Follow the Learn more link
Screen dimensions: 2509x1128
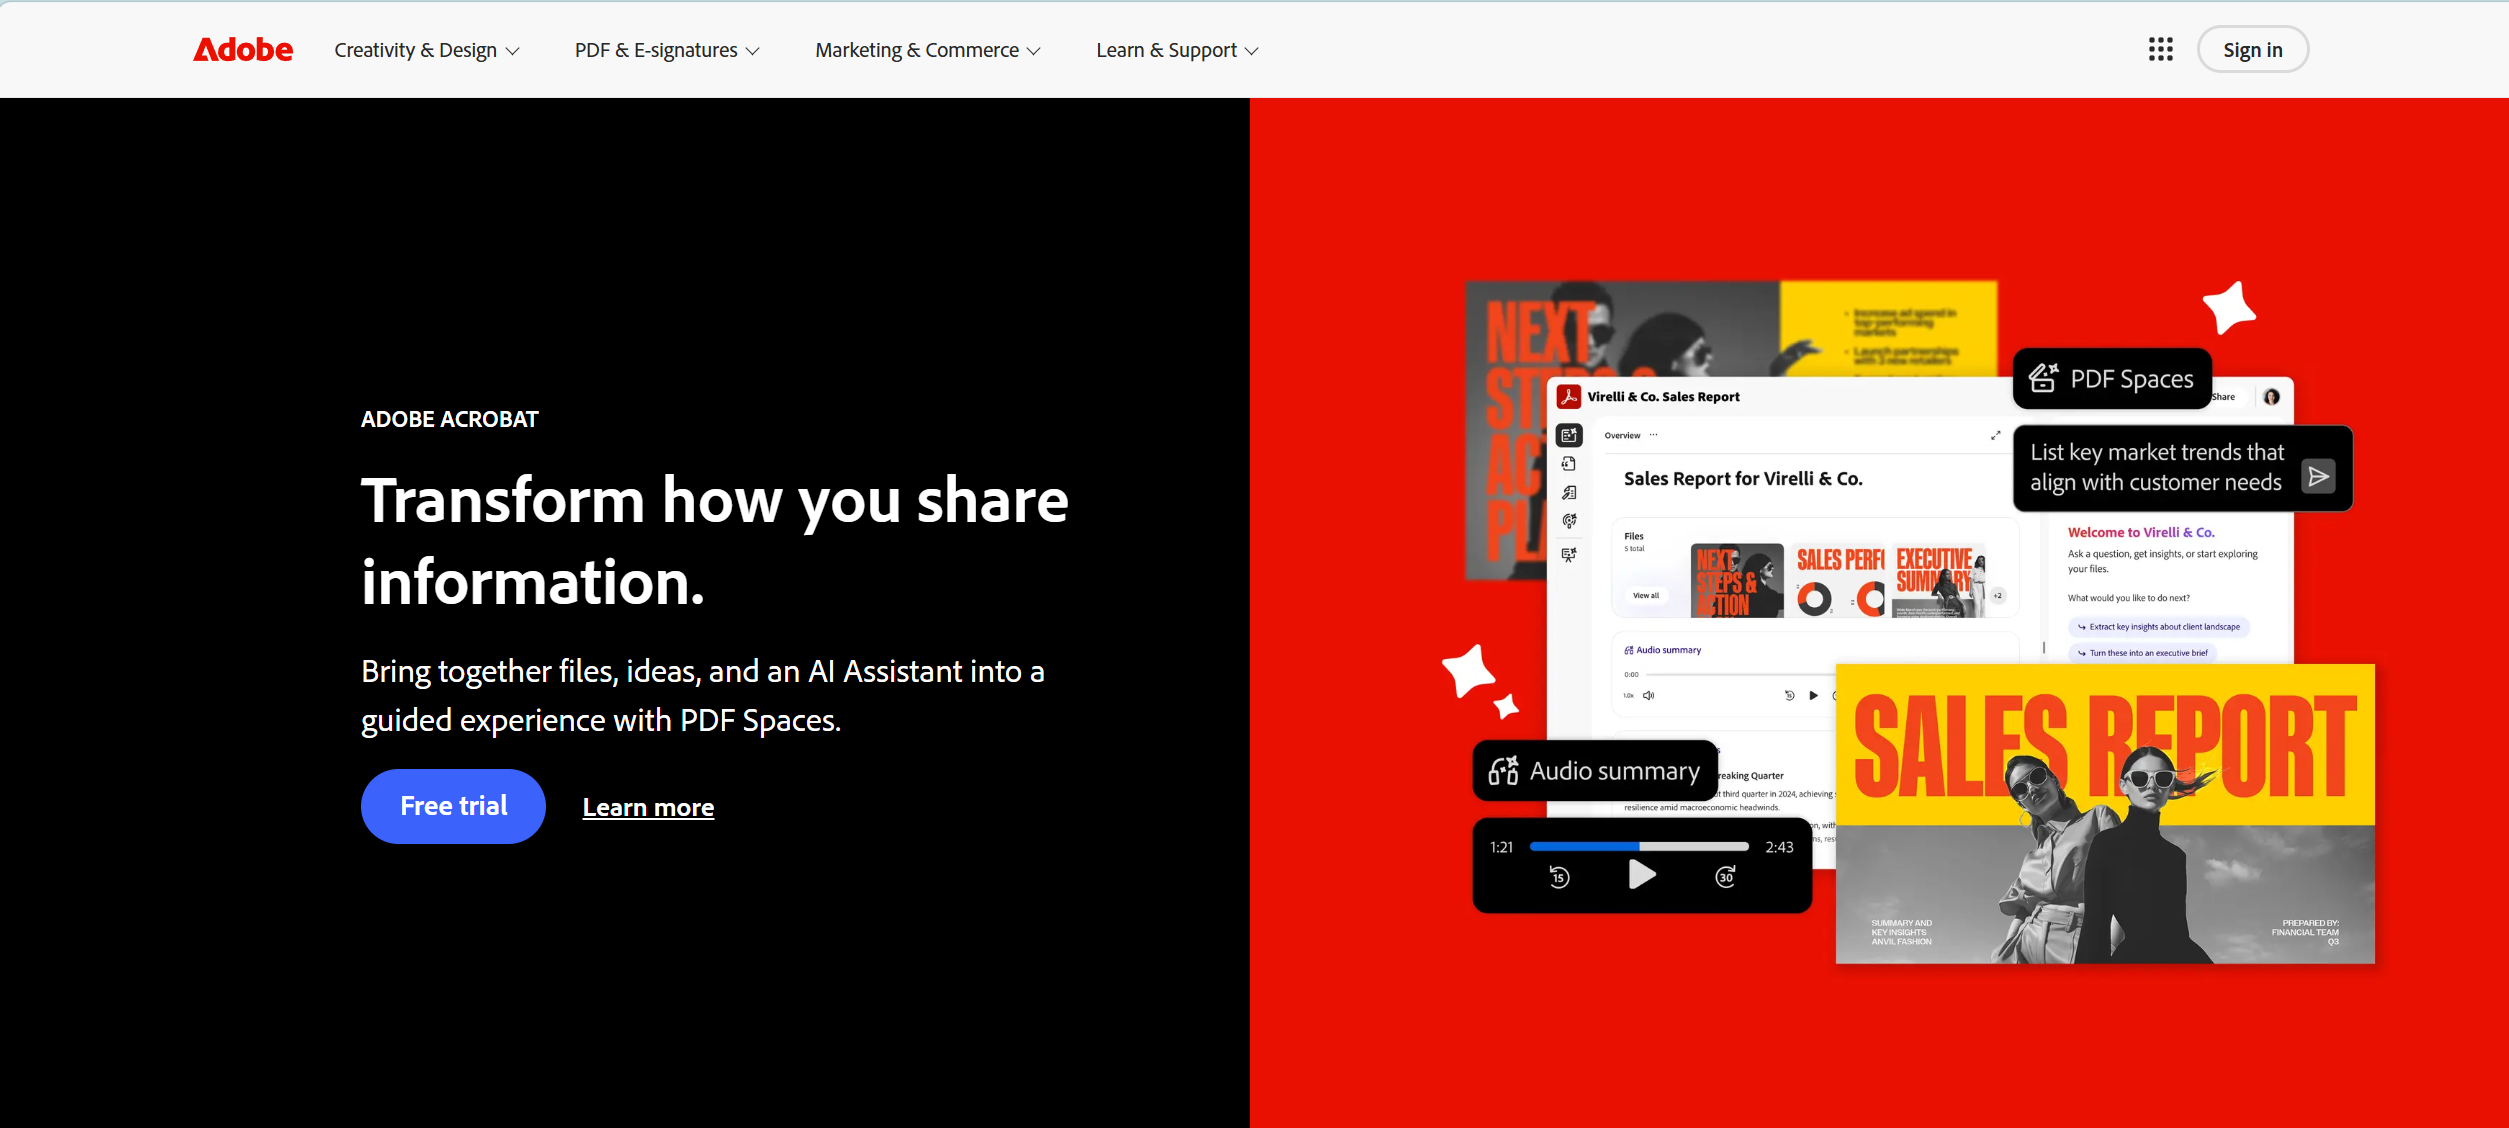[x=648, y=807]
